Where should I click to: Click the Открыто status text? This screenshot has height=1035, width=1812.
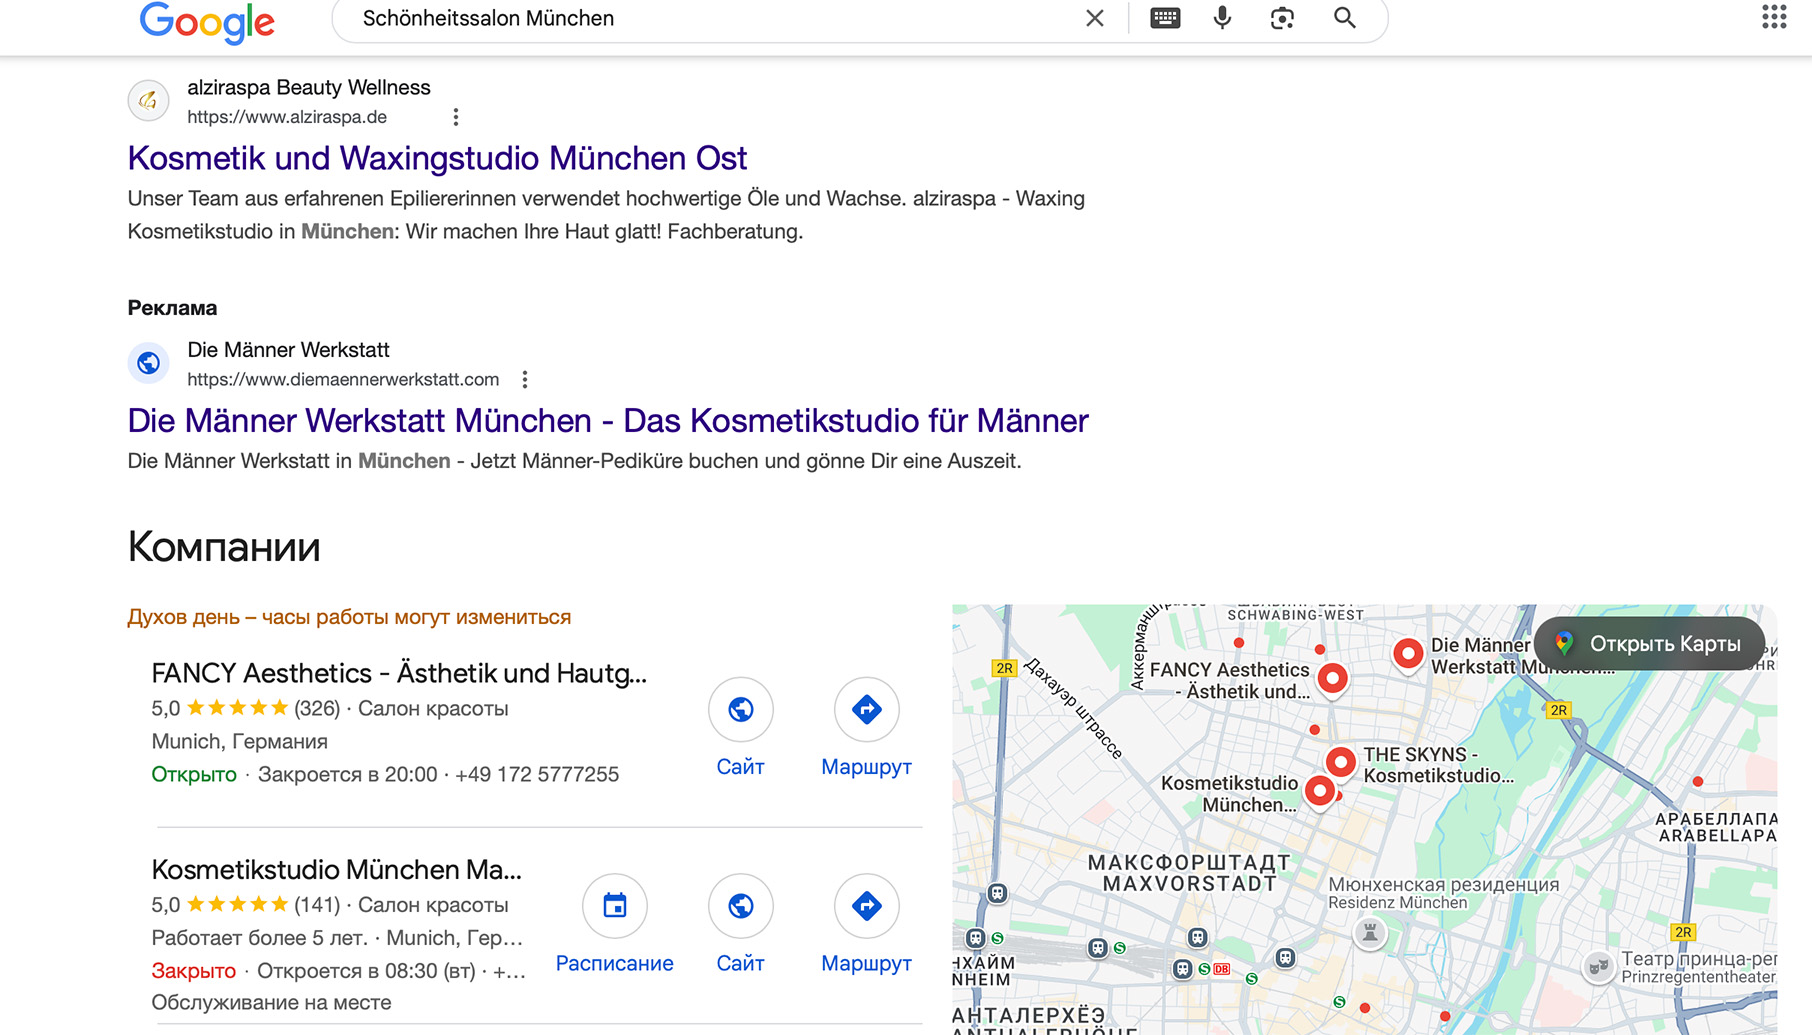(x=194, y=775)
